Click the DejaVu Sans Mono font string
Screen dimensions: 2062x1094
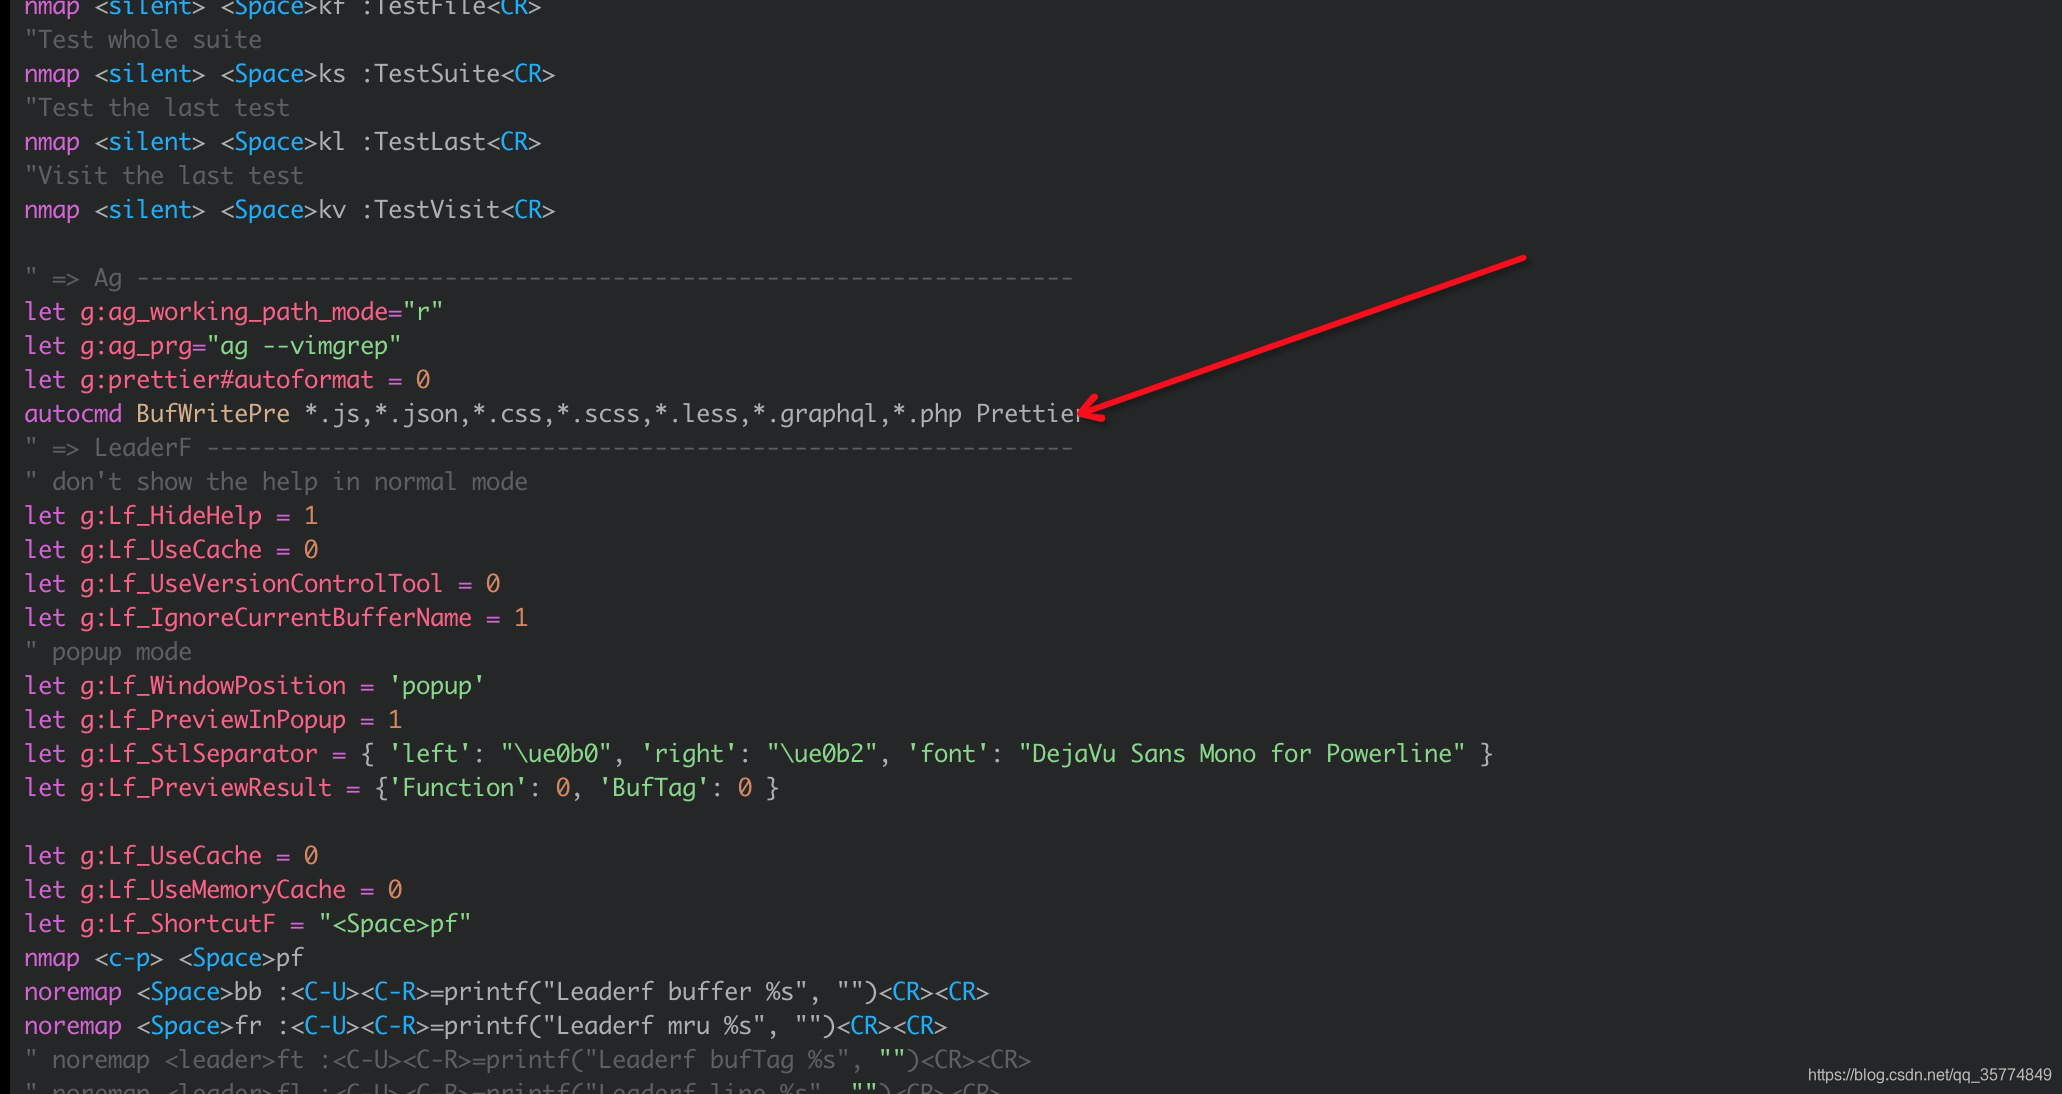(x=1242, y=754)
